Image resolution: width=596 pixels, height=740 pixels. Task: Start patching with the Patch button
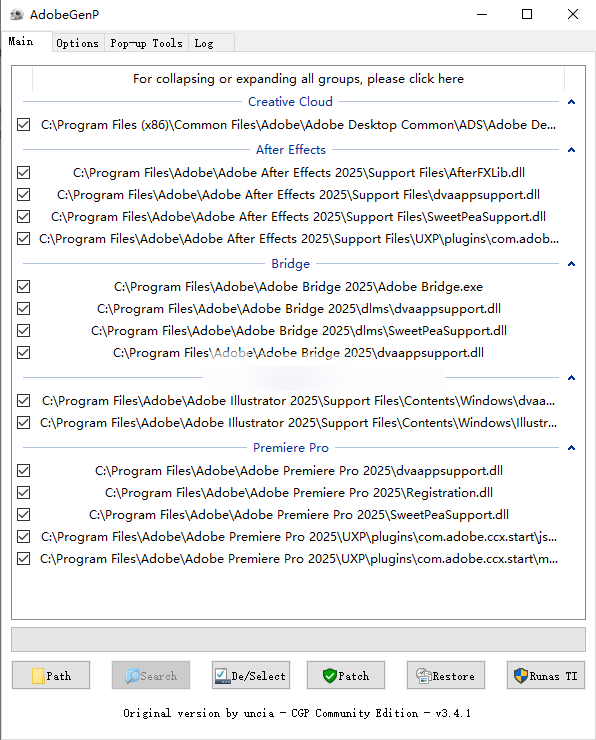coord(346,675)
